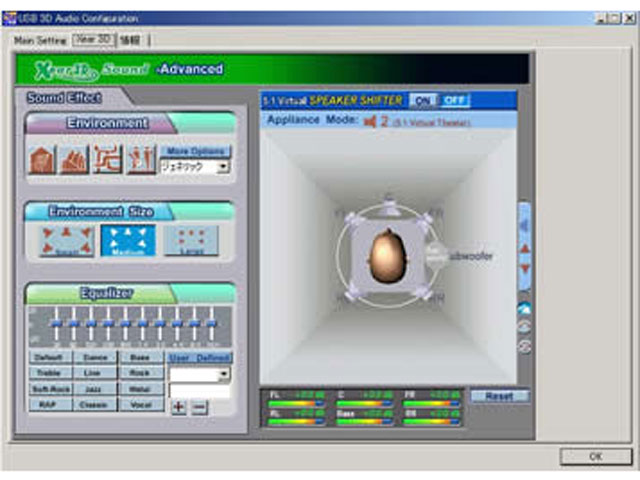Click the FL channel level bar
Viewport: 640px width, 480px height.
tap(296, 404)
